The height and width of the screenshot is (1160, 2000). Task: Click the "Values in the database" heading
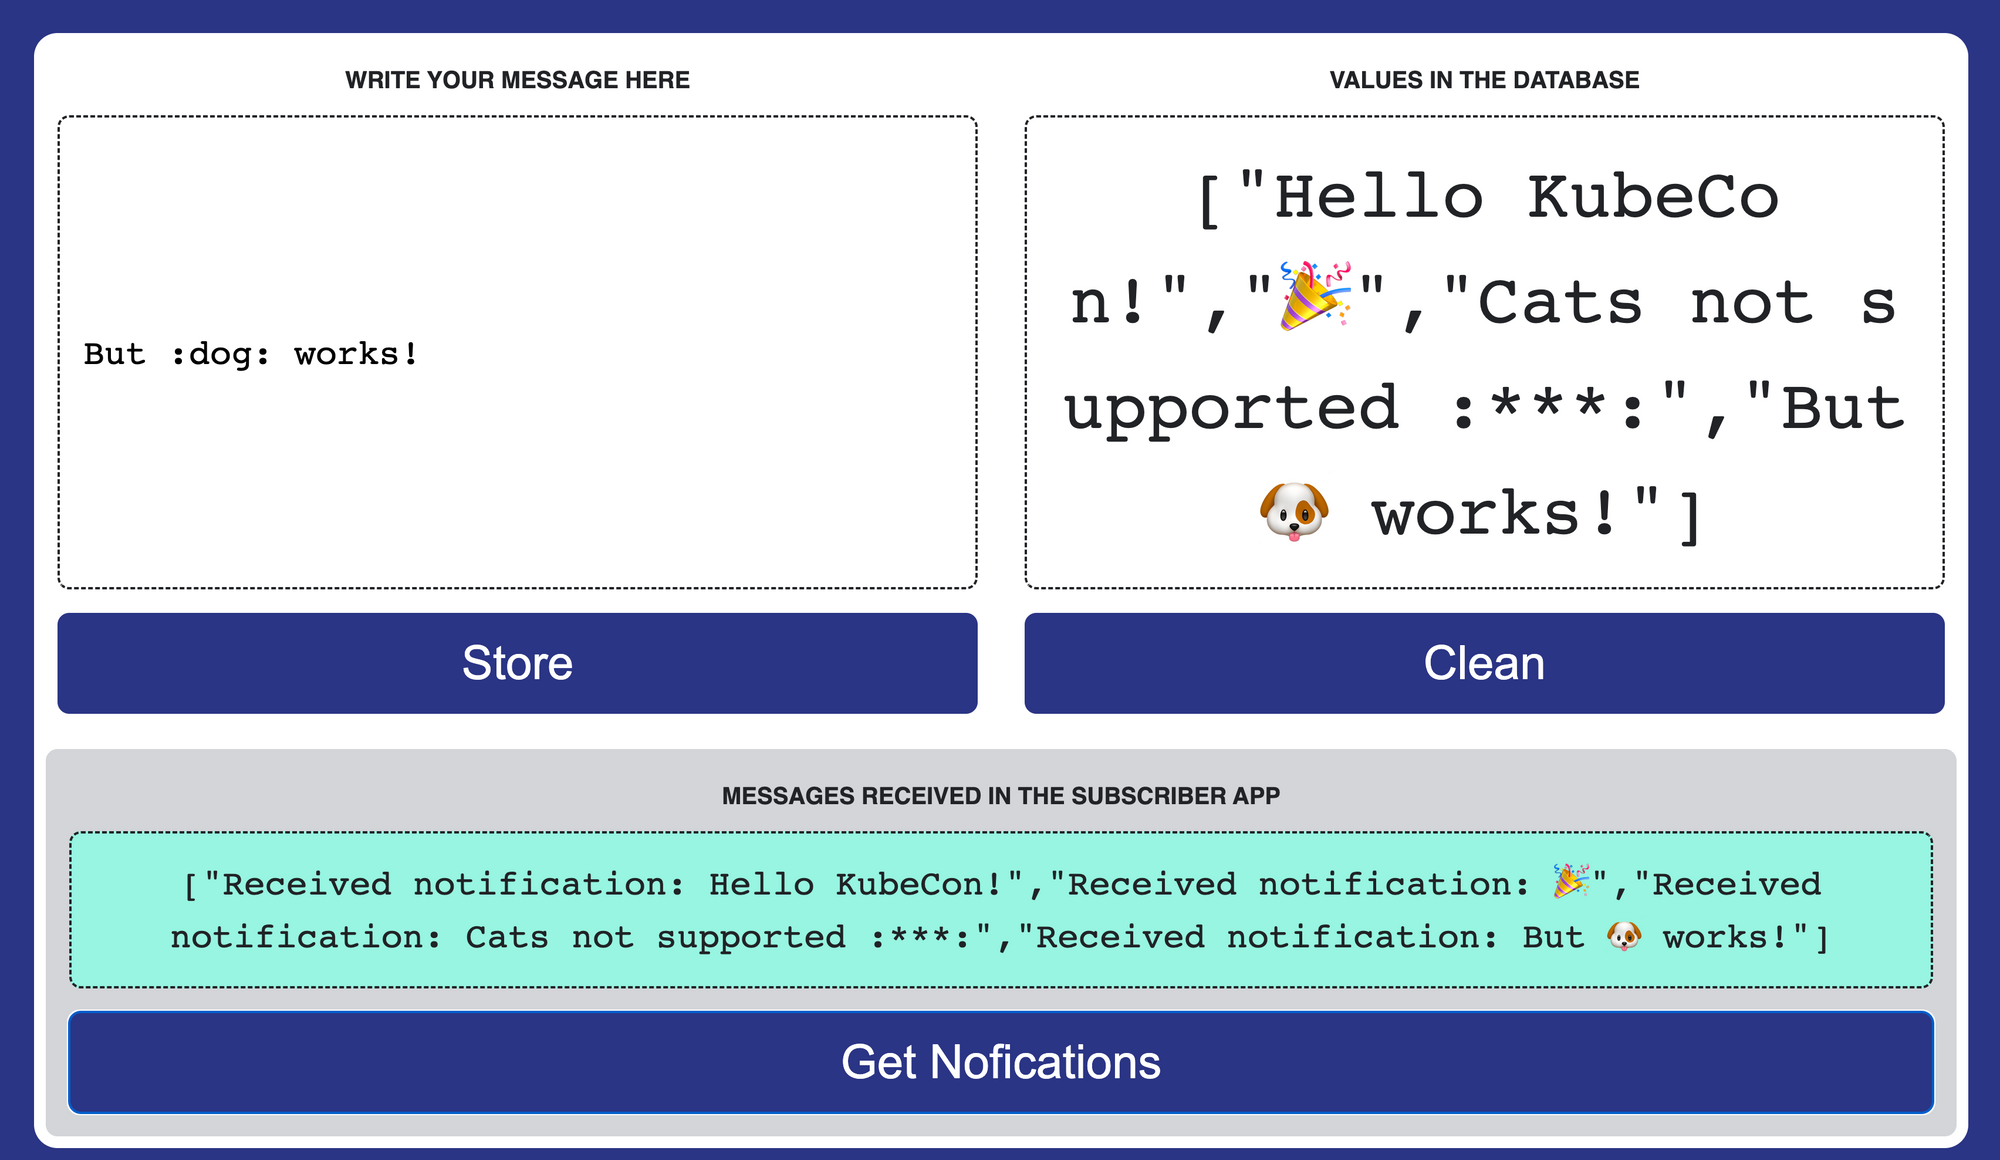click(1484, 80)
